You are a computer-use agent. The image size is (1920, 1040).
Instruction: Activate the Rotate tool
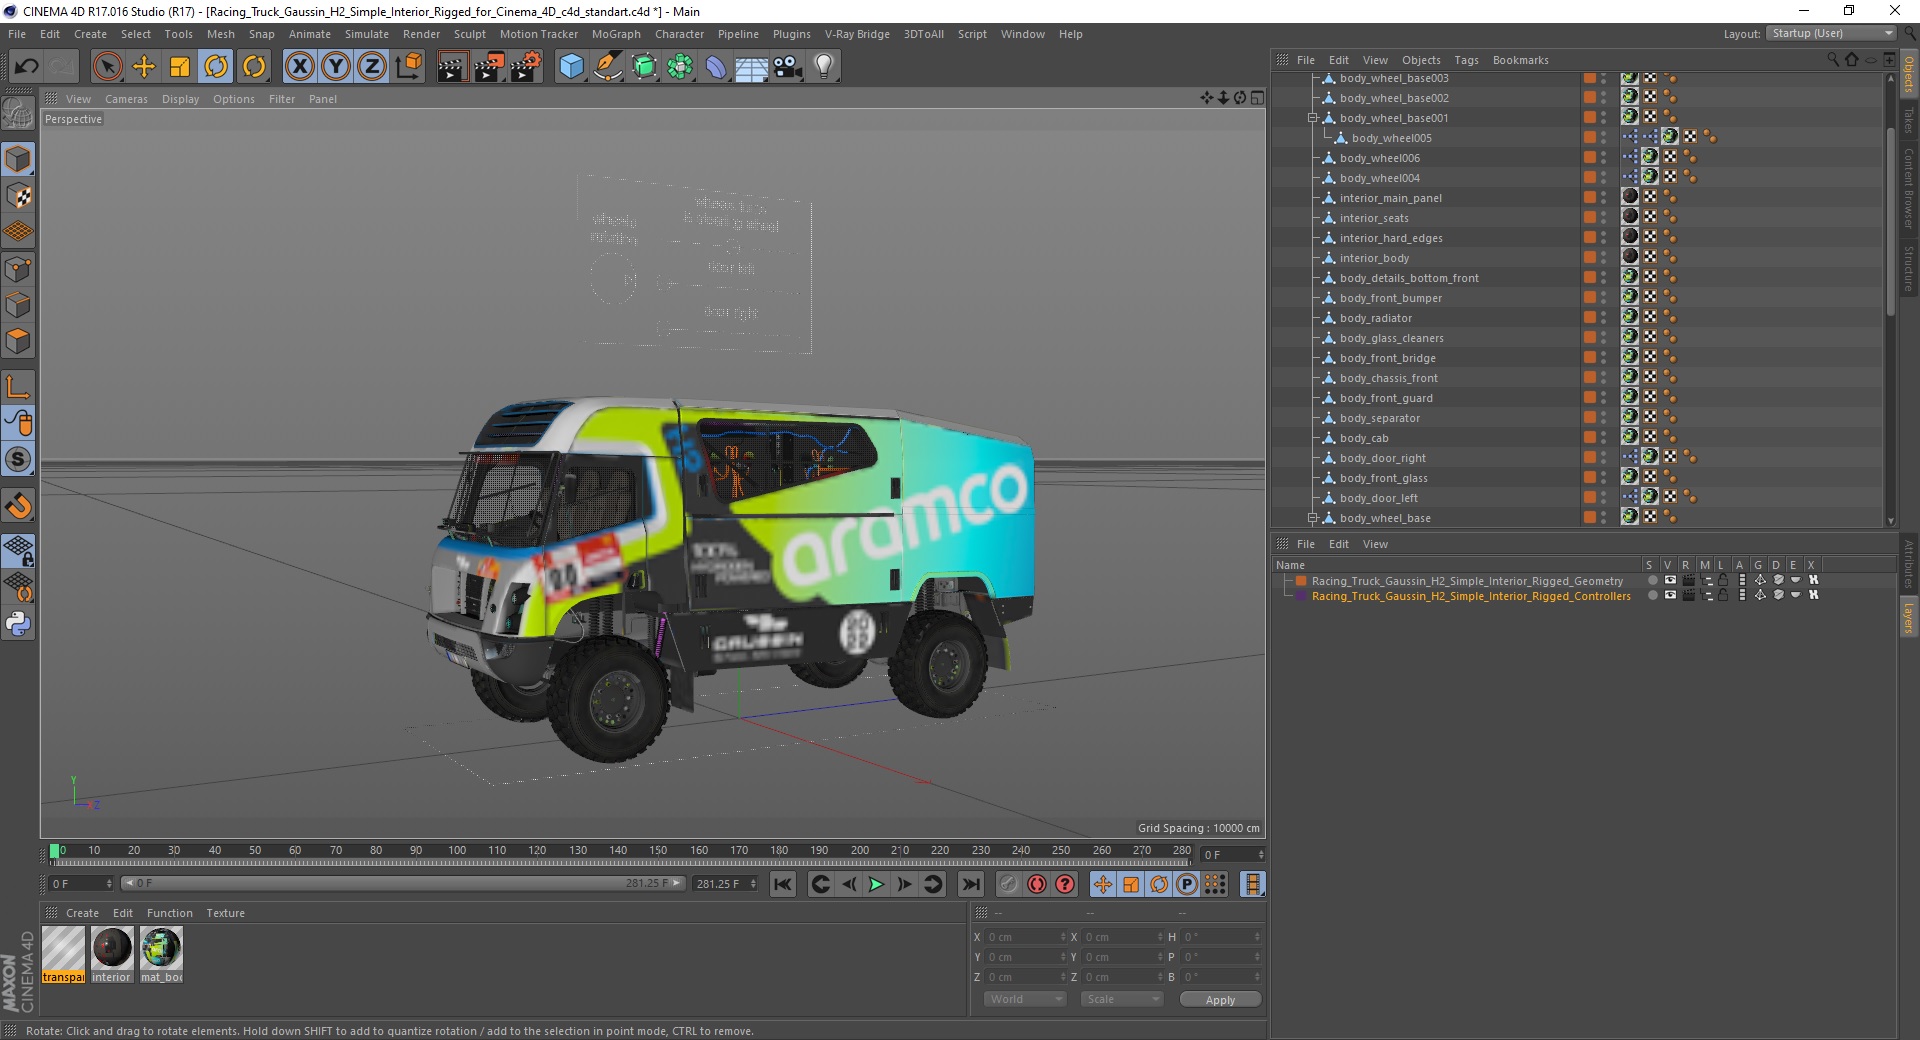point(216,67)
